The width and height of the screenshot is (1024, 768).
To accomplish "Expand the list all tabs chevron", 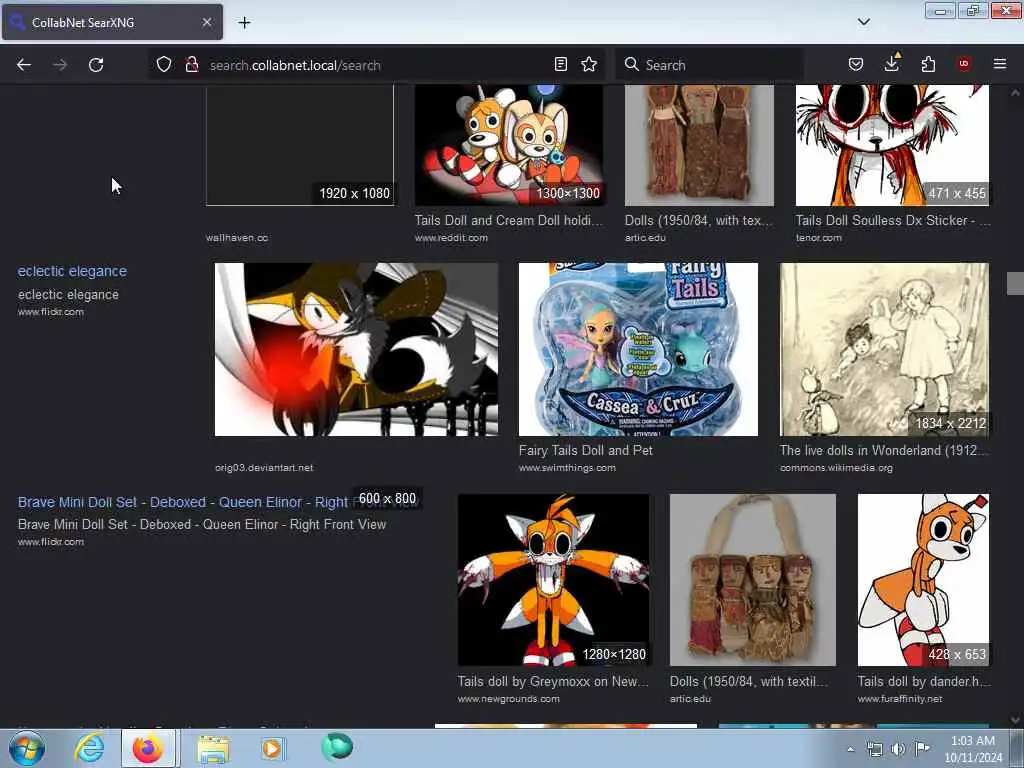I will point(863,22).
